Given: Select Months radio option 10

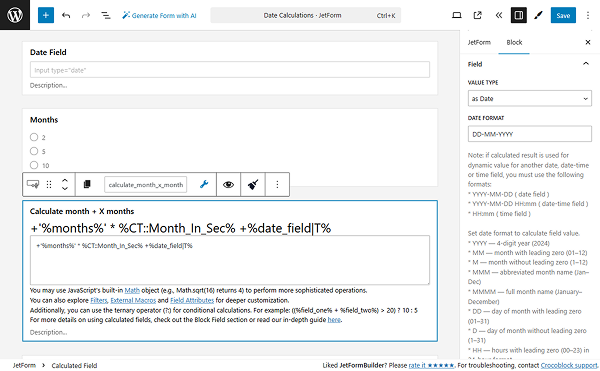Looking at the screenshot, I should coord(34,165).
